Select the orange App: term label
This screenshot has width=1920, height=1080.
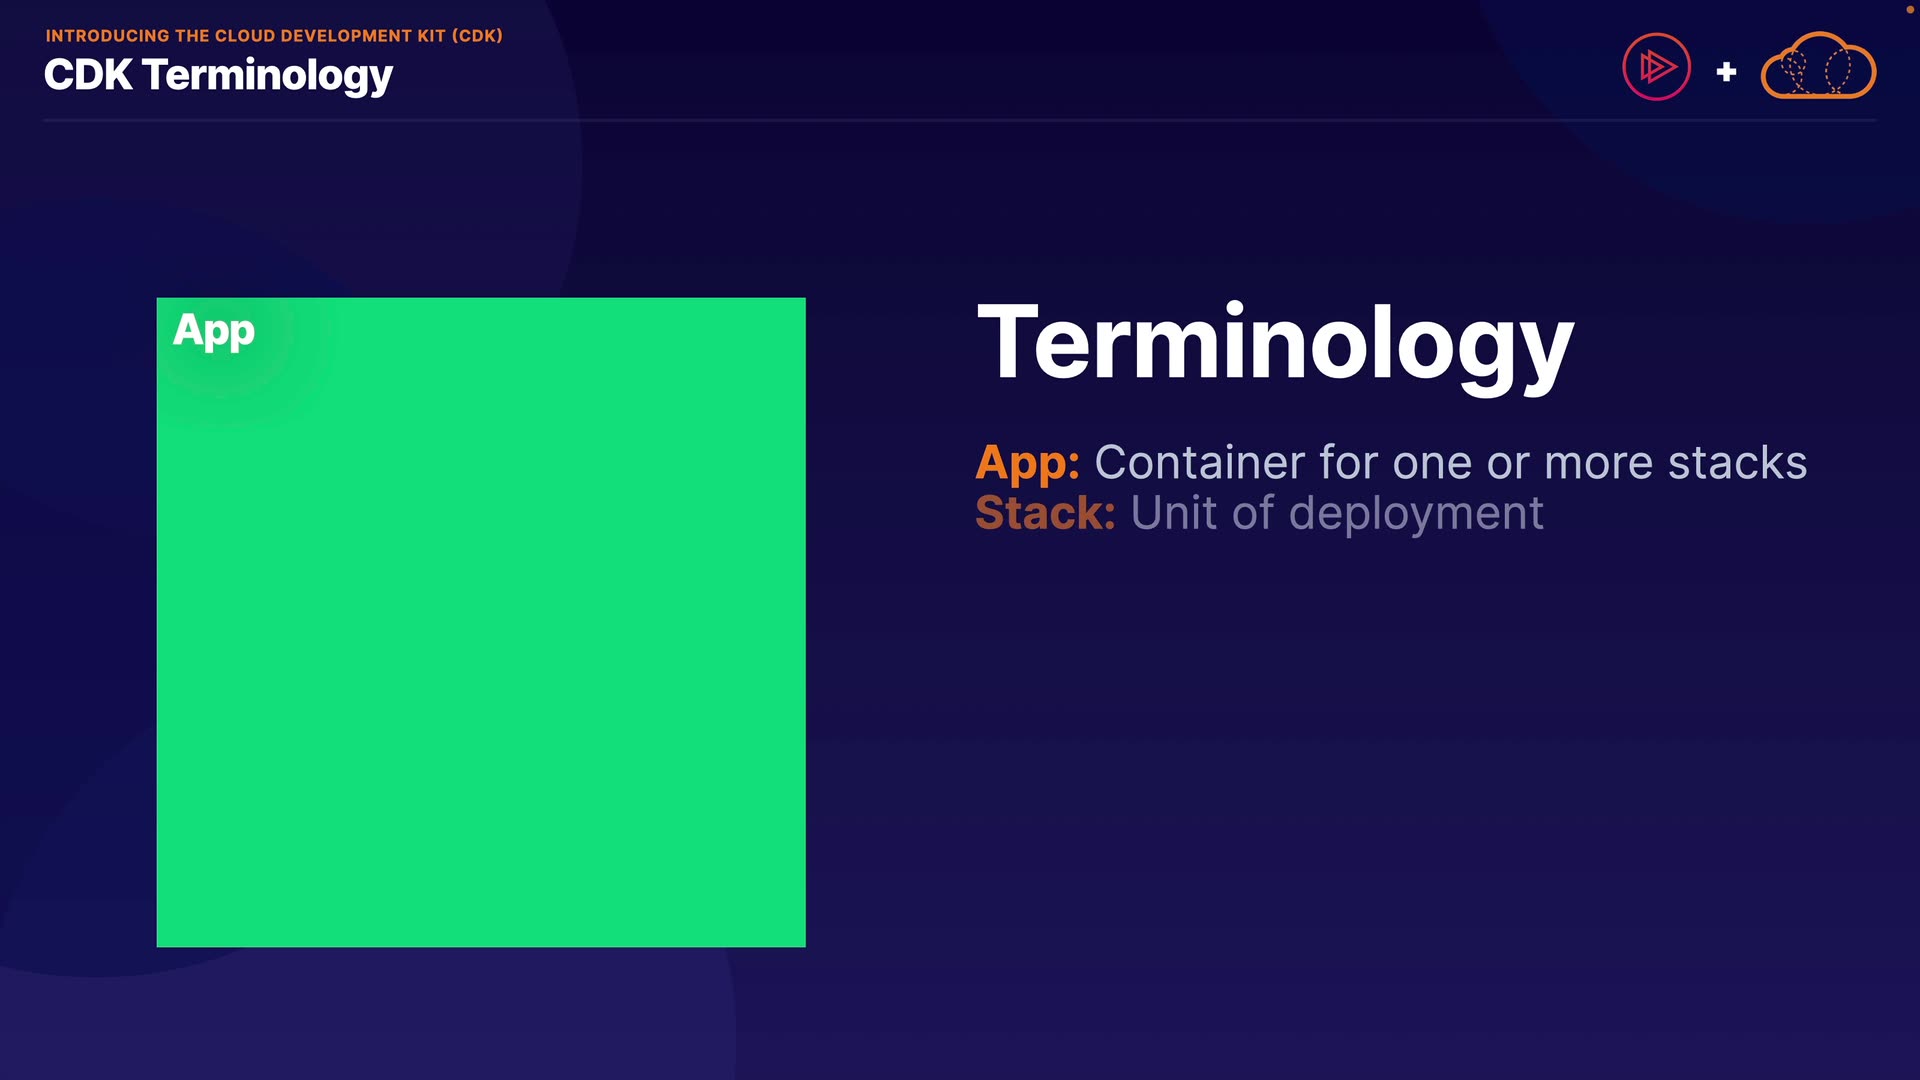1027,463
